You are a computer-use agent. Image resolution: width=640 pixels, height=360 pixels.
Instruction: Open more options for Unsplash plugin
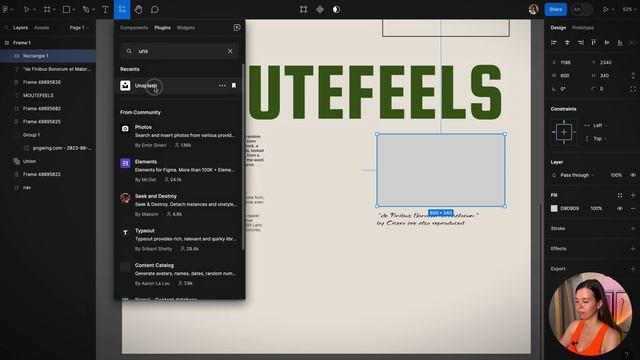click(222, 86)
